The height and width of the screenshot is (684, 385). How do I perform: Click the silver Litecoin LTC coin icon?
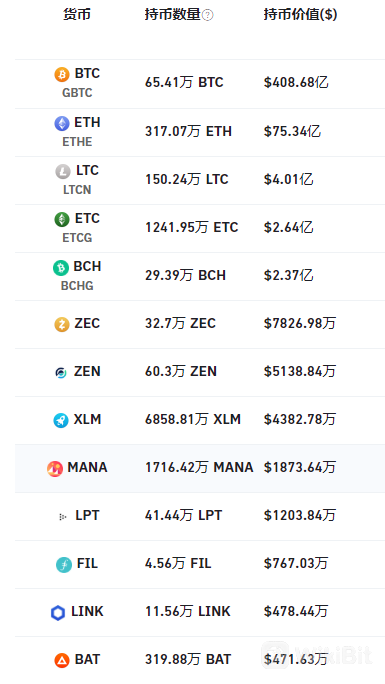click(x=63, y=171)
